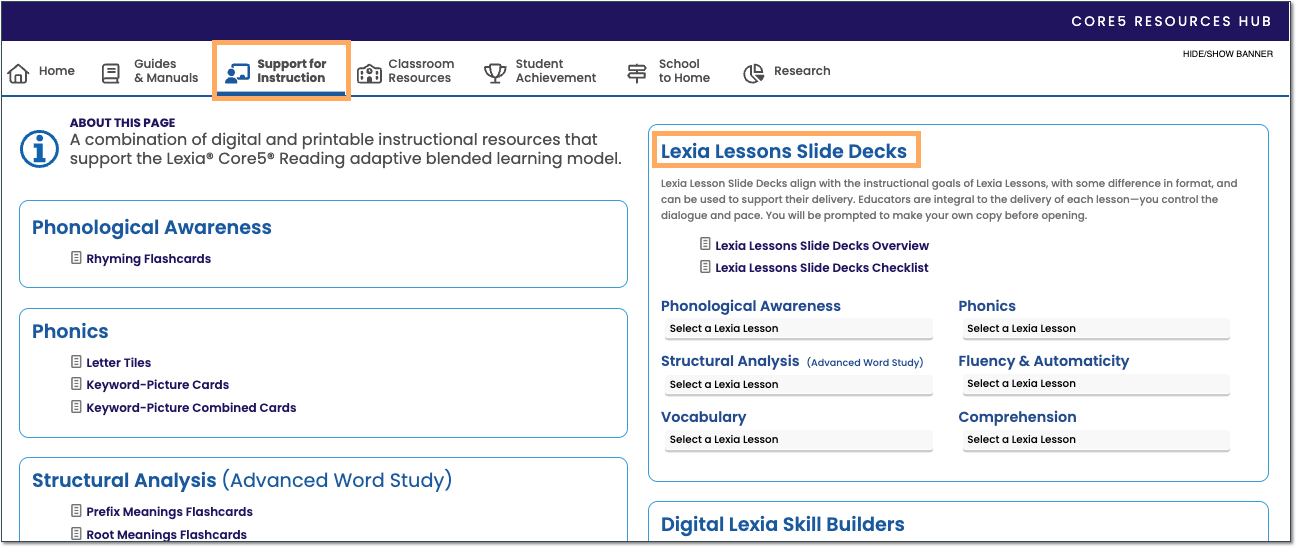This screenshot has width=1296, height=547.
Task: Click the left-column Structural Analysis heading
Action: [242, 480]
